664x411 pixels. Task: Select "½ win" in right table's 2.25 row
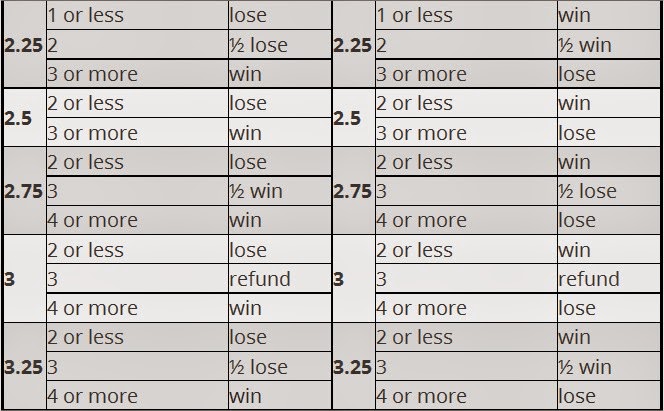coord(585,45)
